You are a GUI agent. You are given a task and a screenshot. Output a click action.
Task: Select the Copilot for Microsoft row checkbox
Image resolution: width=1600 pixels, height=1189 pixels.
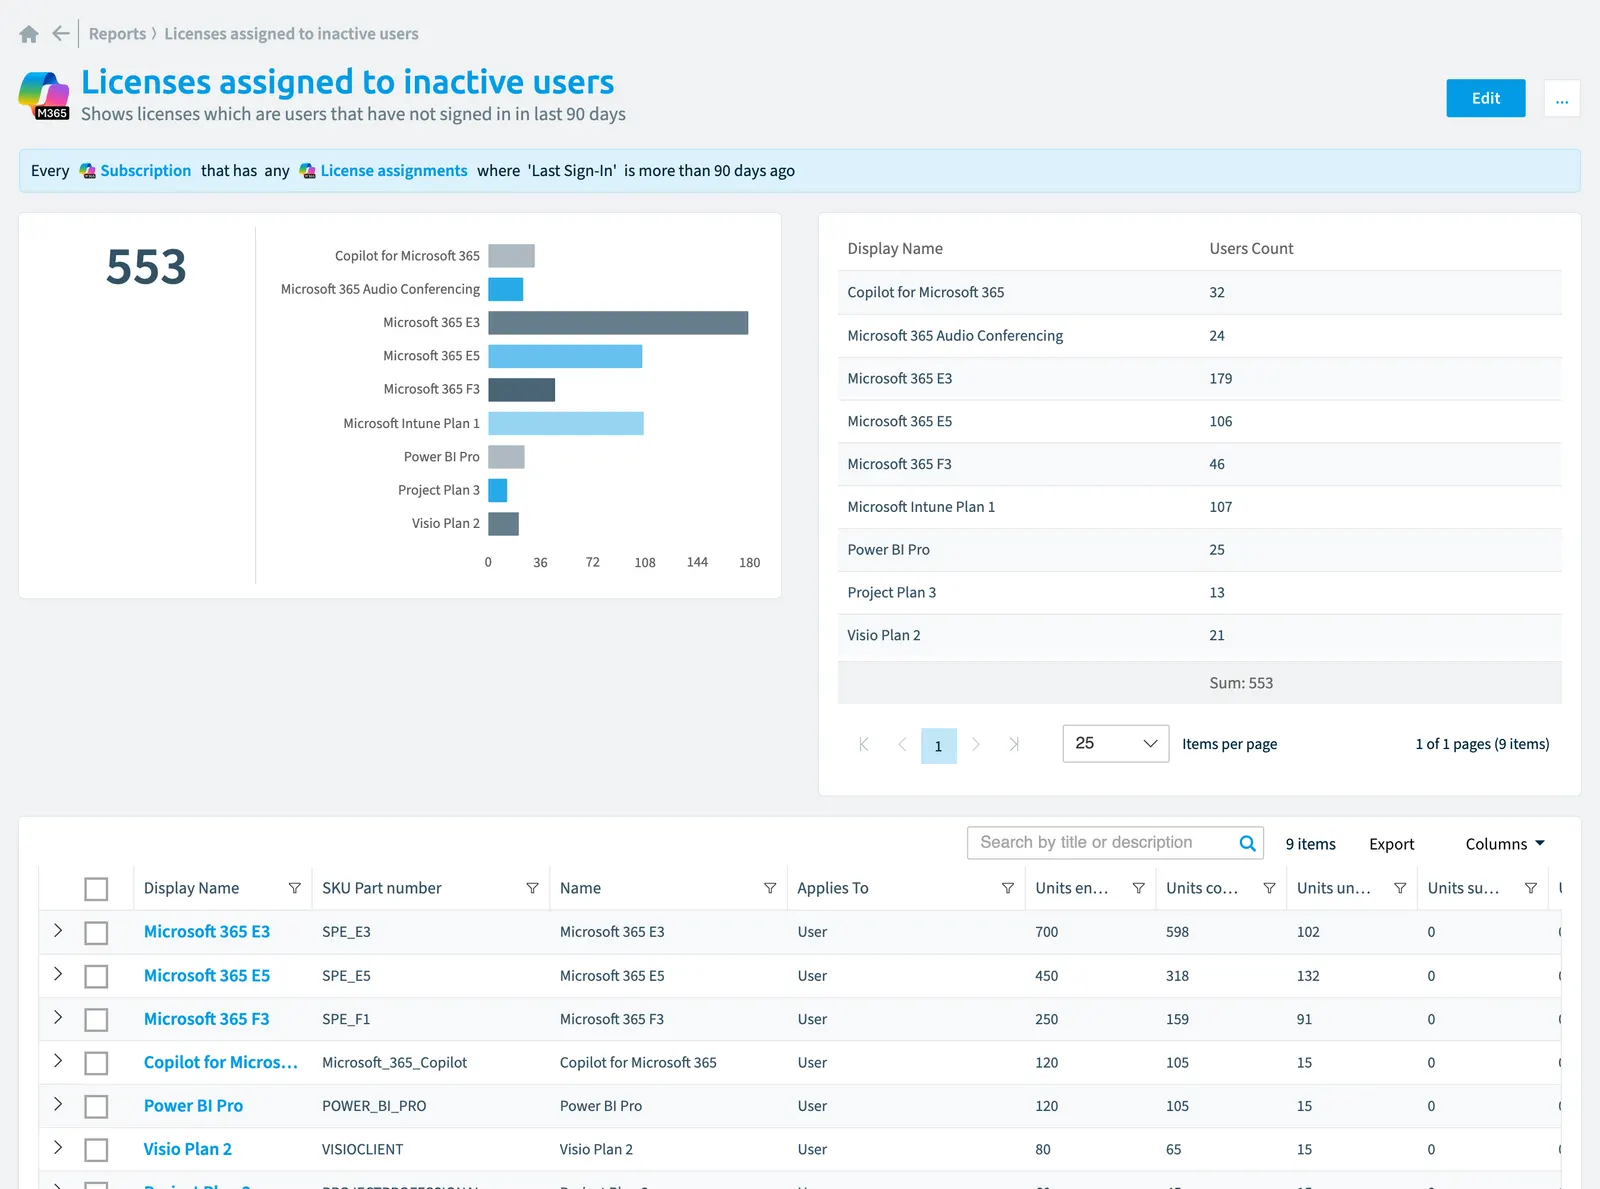pos(96,1063)
